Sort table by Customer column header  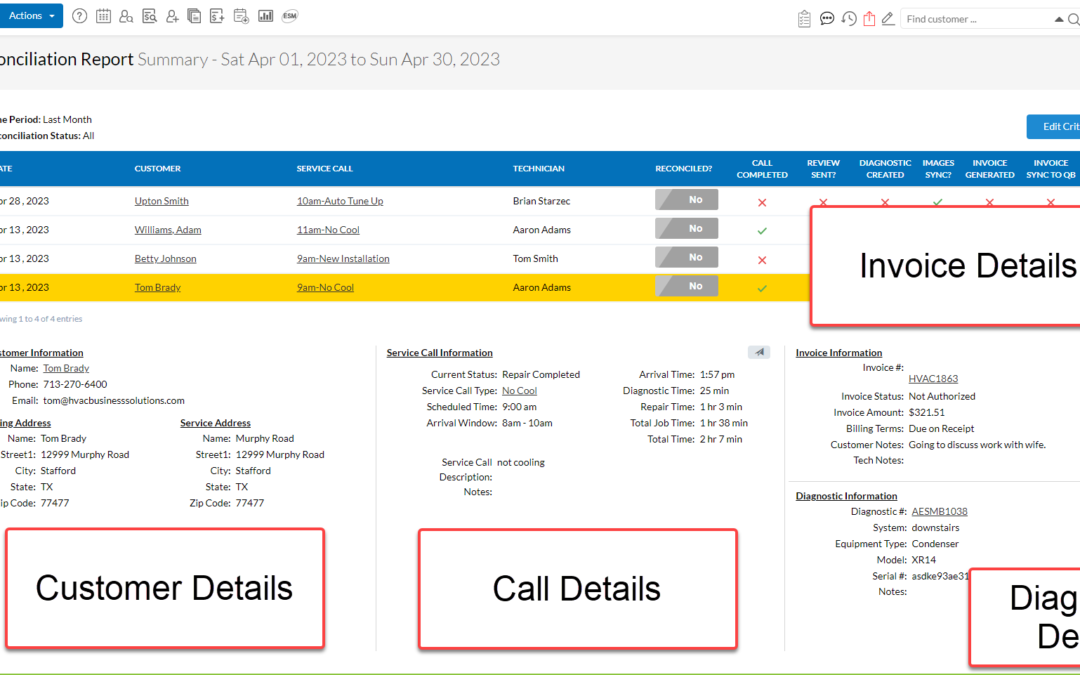[x=158, y=169]
